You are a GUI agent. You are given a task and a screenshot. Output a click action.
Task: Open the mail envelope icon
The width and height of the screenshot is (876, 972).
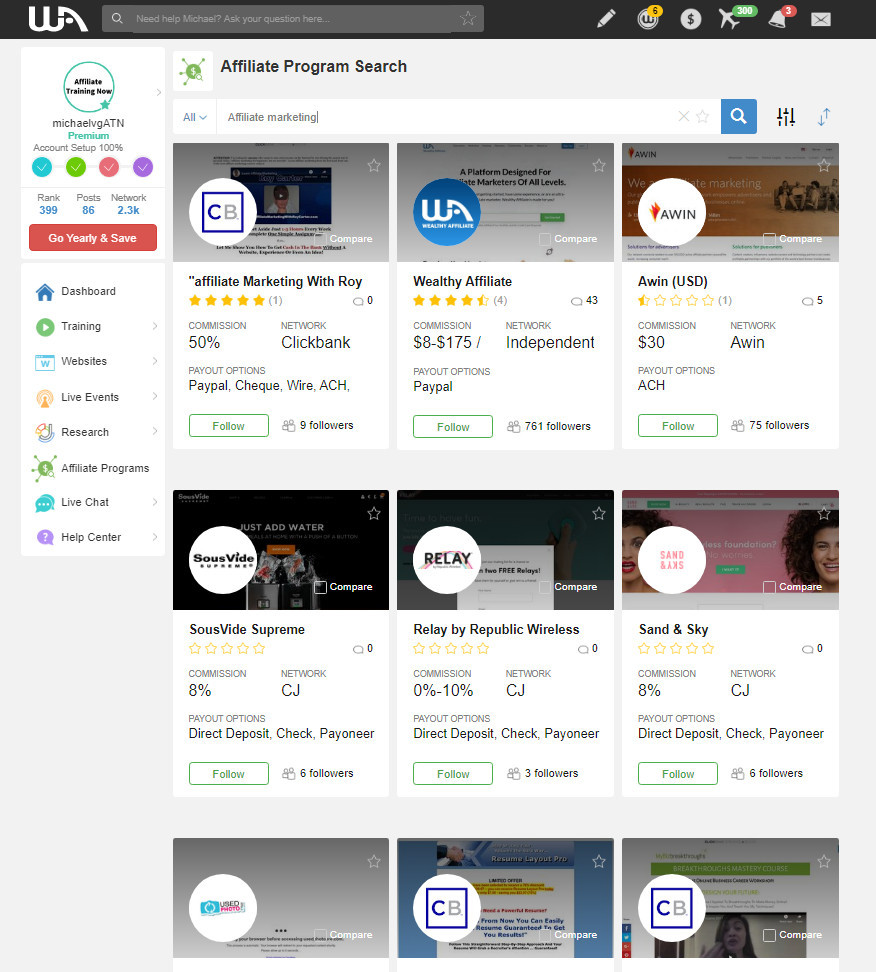(x=821, y=19)
